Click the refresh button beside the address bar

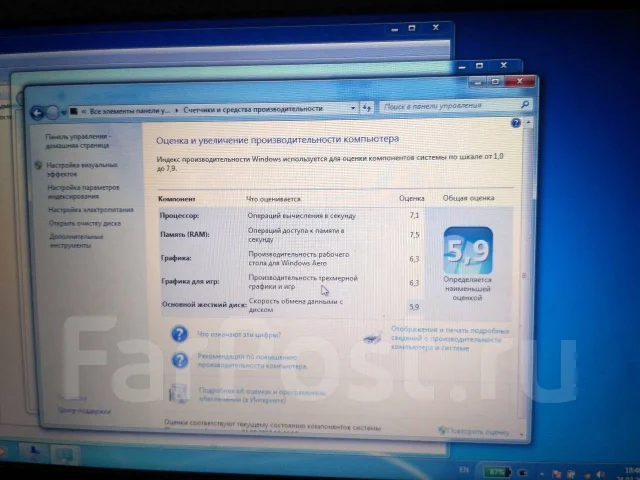(x=367, y=108)
